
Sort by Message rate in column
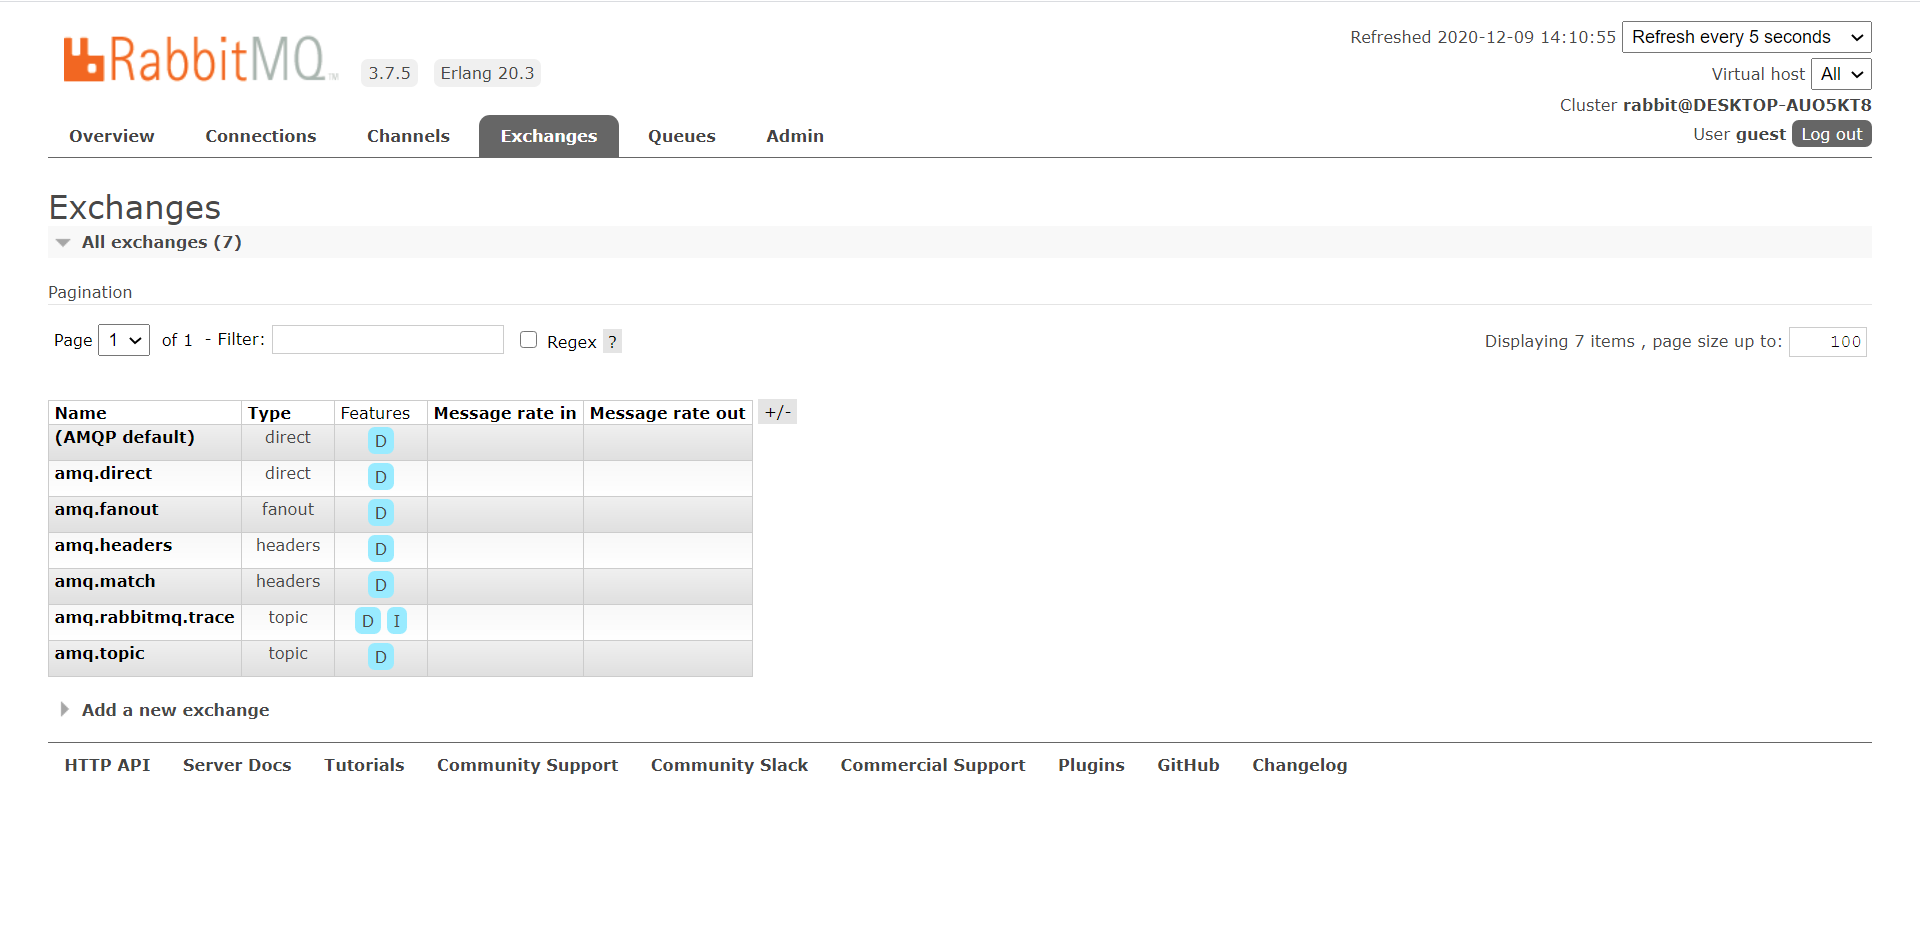point(505,413)
